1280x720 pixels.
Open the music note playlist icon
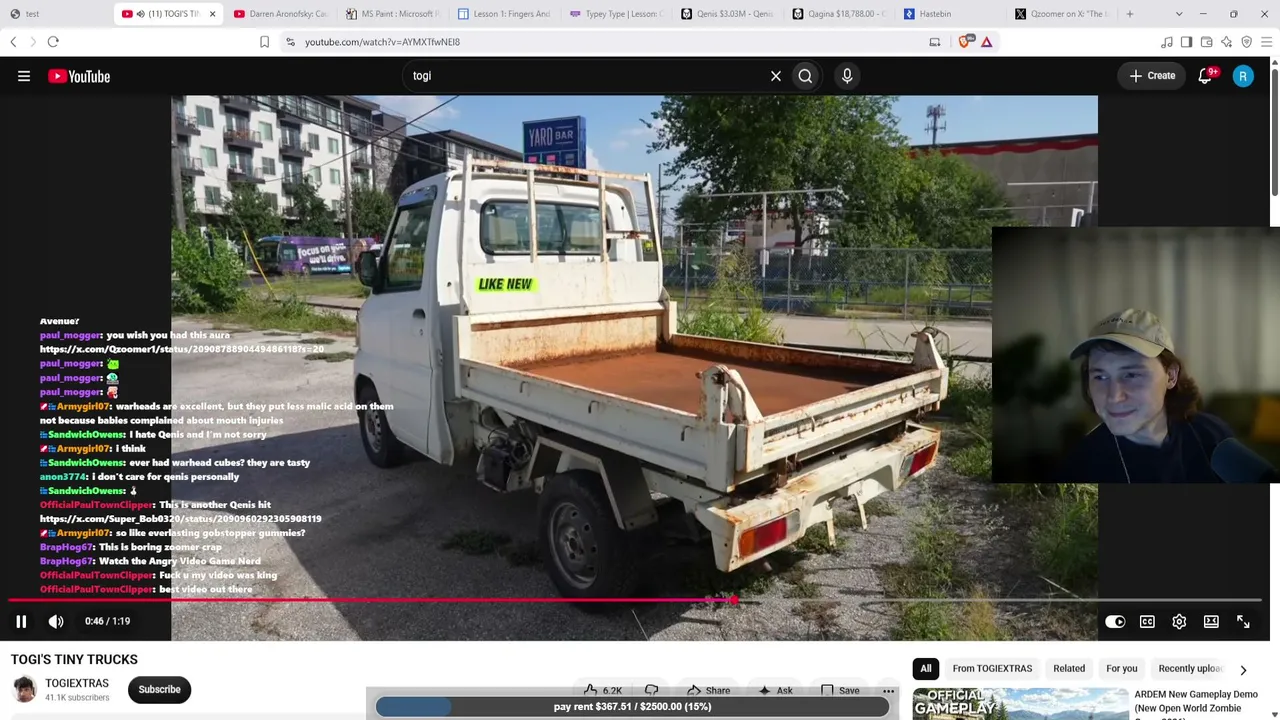(x=1167, y=42)
